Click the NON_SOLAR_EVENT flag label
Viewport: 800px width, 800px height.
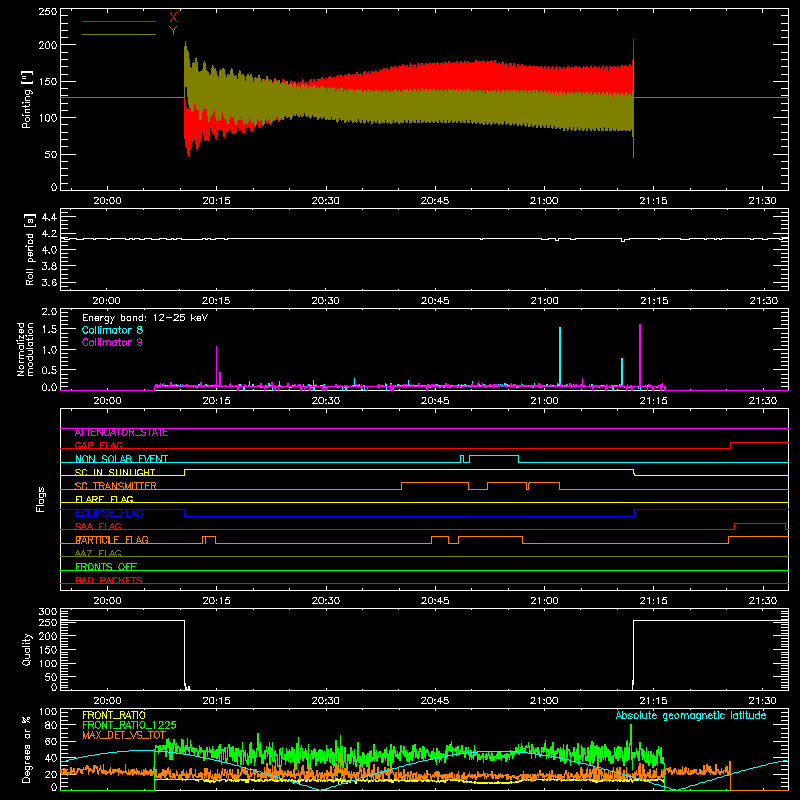tap(121, 459)
